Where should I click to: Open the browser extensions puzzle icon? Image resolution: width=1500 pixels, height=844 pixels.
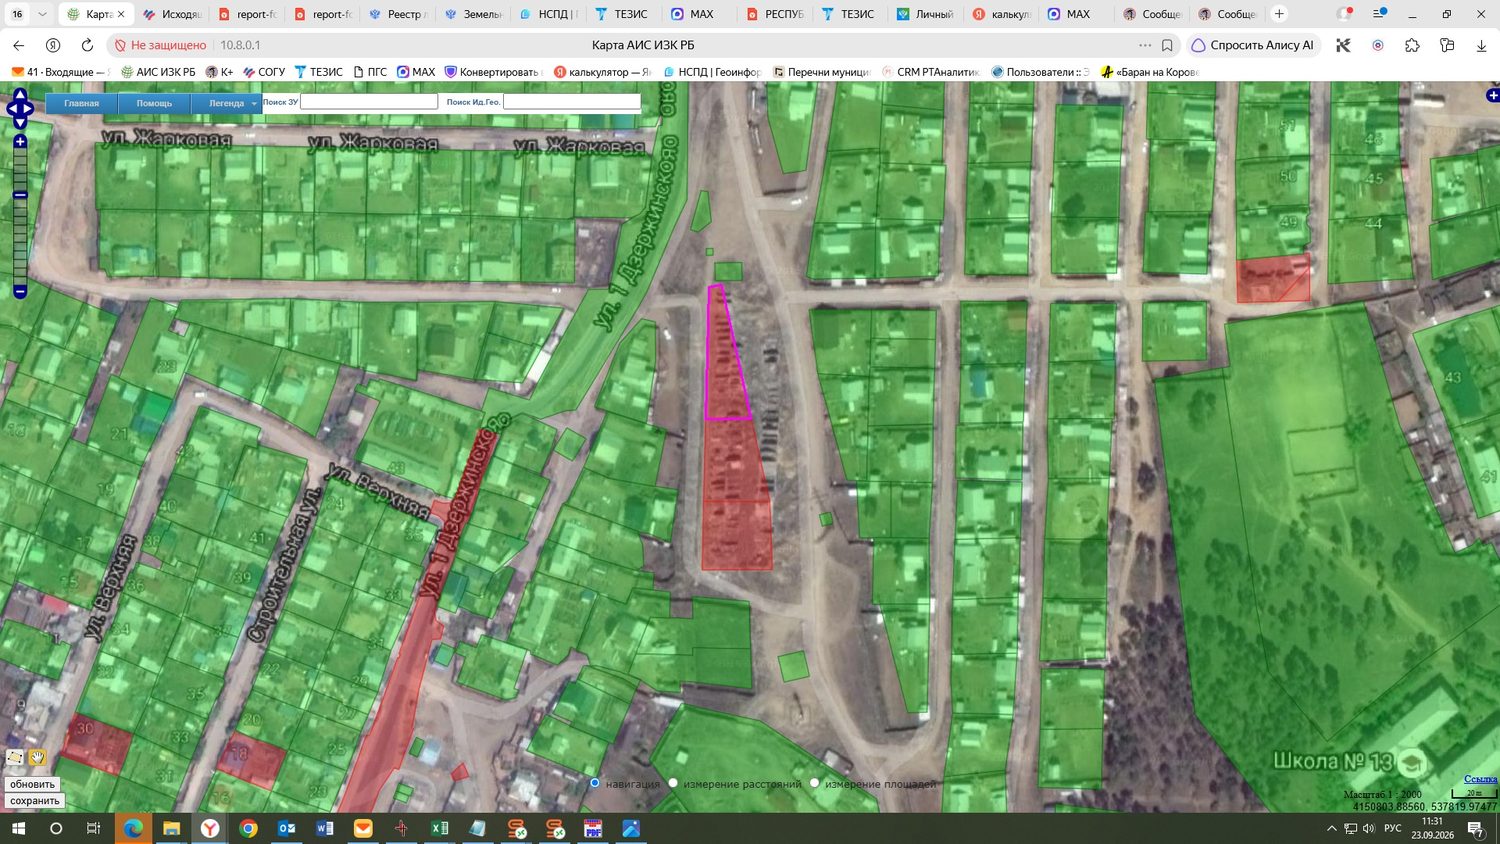pyautogui.click(x=1412, y=45)
